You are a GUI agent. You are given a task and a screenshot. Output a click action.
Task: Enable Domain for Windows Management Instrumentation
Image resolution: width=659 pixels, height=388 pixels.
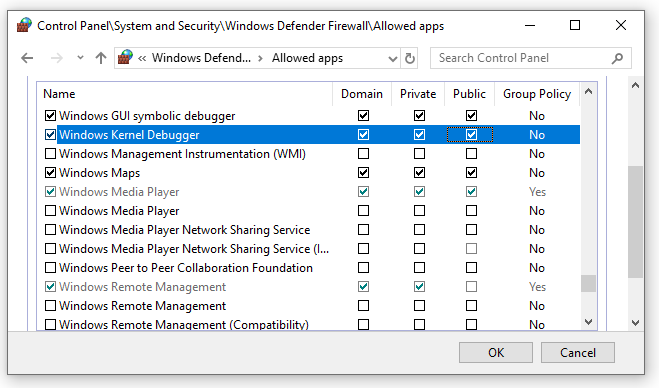point(364,153)
